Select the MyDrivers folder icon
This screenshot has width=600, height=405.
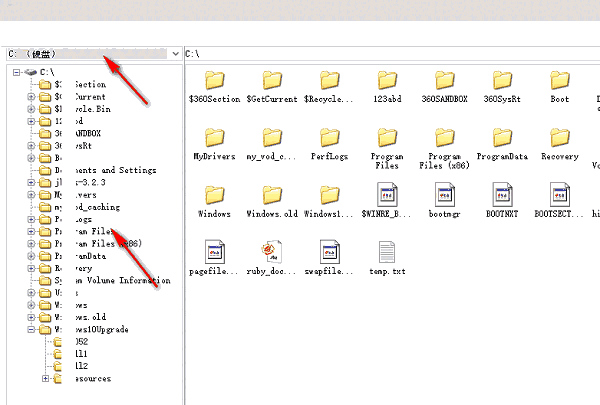[x=214, y=137]
